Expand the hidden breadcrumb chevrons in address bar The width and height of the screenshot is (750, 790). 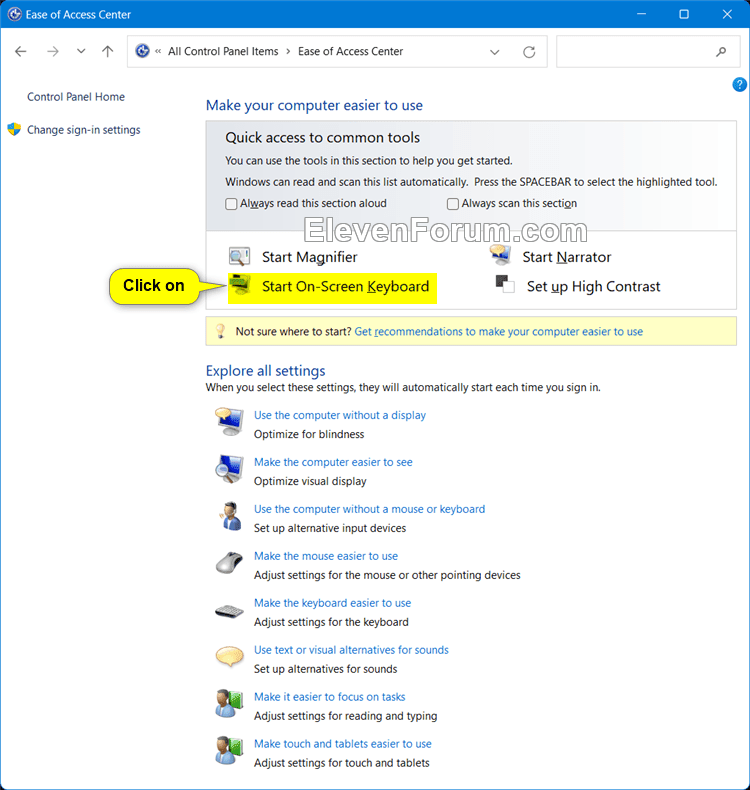tap(158, 51)
